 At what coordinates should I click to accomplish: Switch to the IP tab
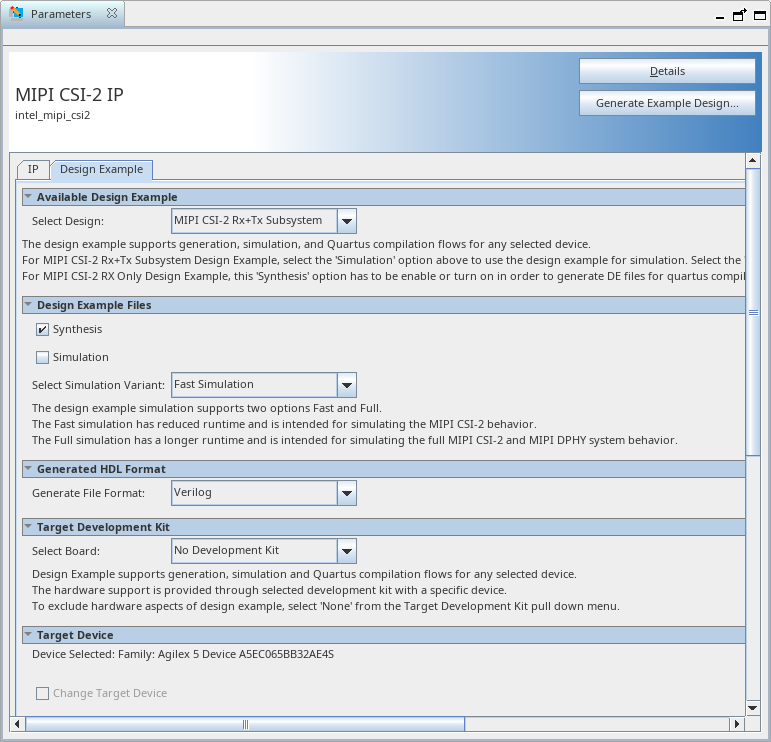click(x=33, y=170)
